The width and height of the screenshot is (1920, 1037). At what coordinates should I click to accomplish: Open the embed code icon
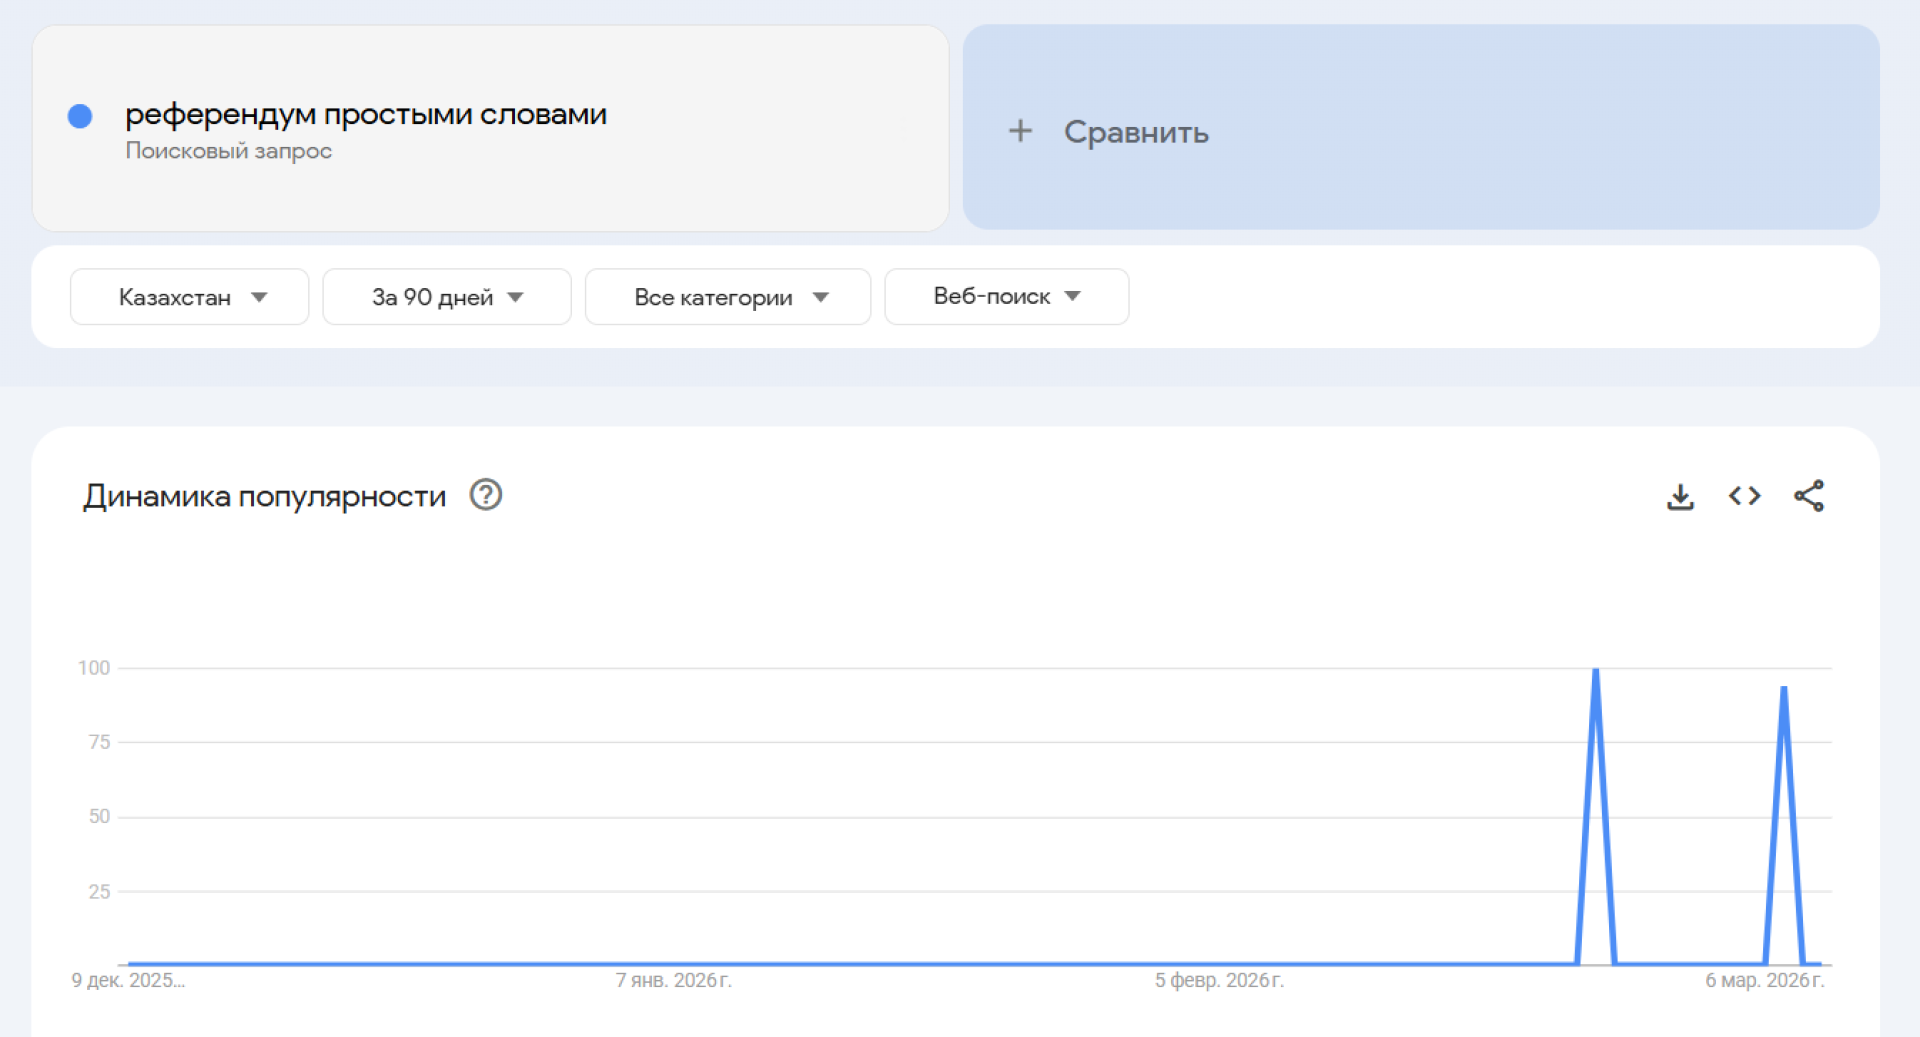1744,496
